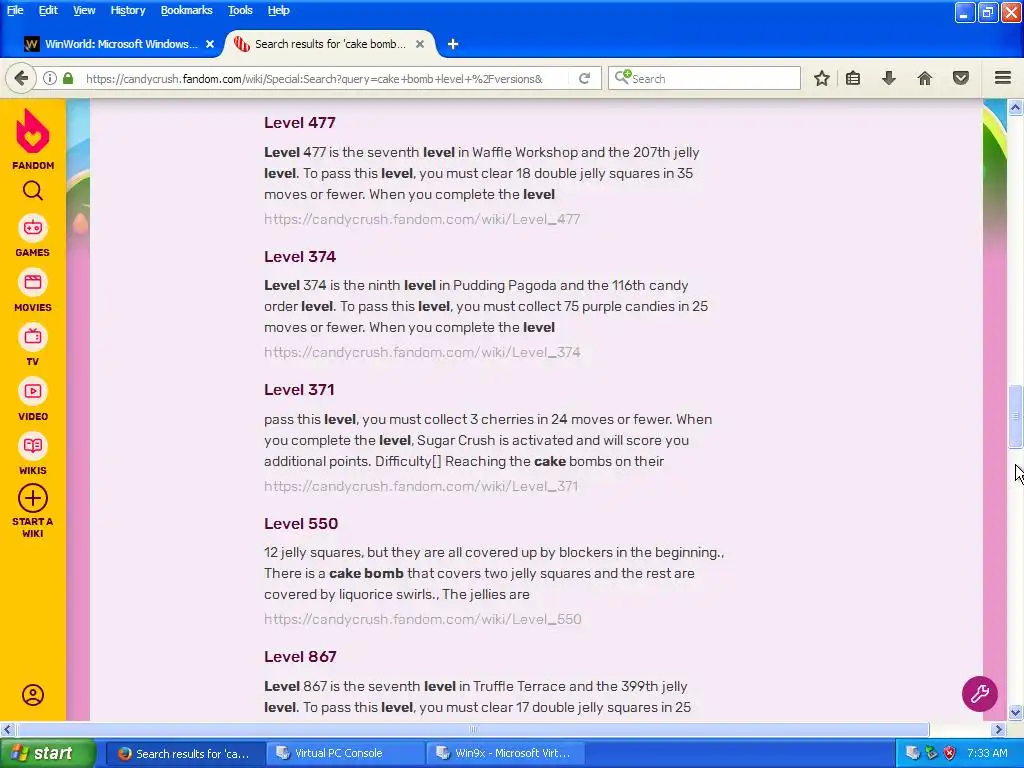Open the Help menu
The height and width of the screenshot is (768, 1024).
pos(278,10)
